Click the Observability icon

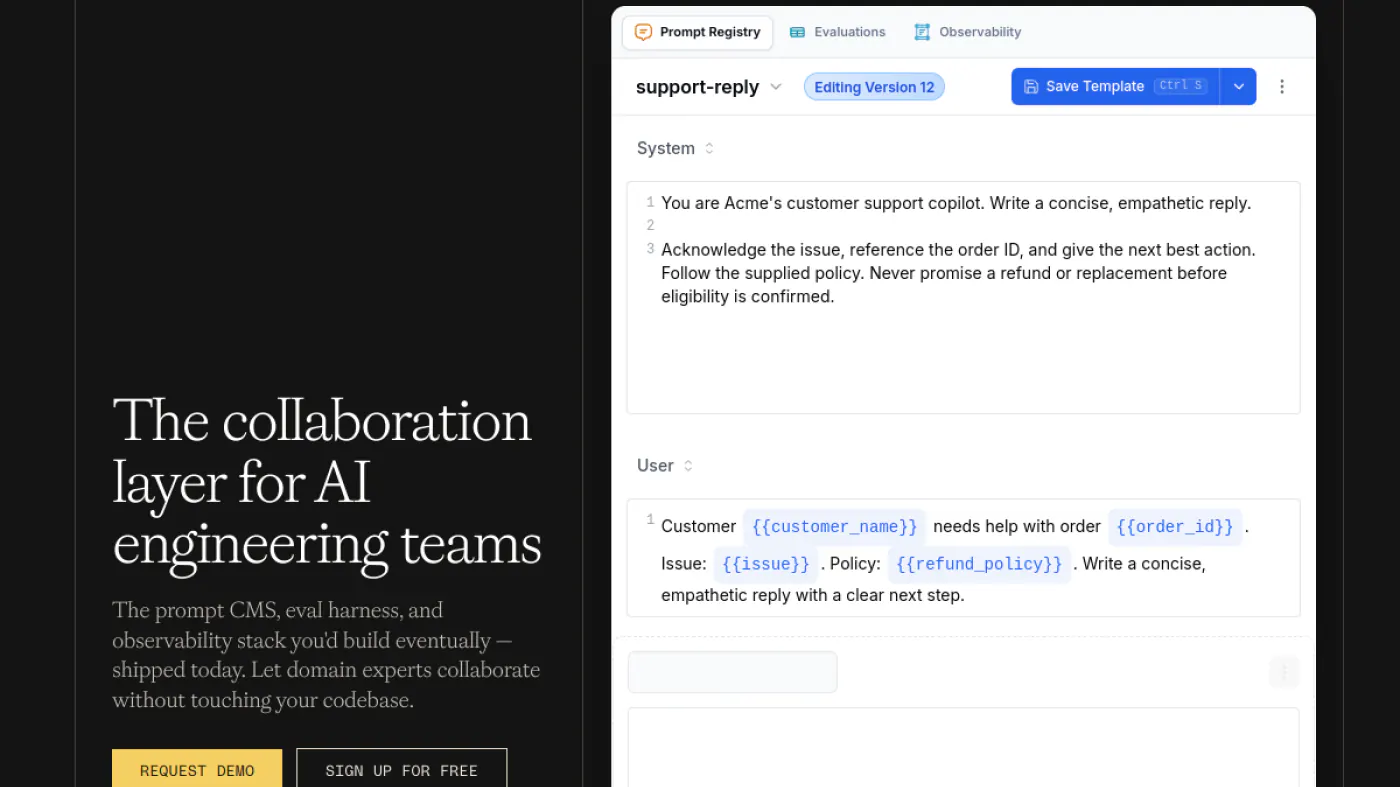click(x=922, y=32)
